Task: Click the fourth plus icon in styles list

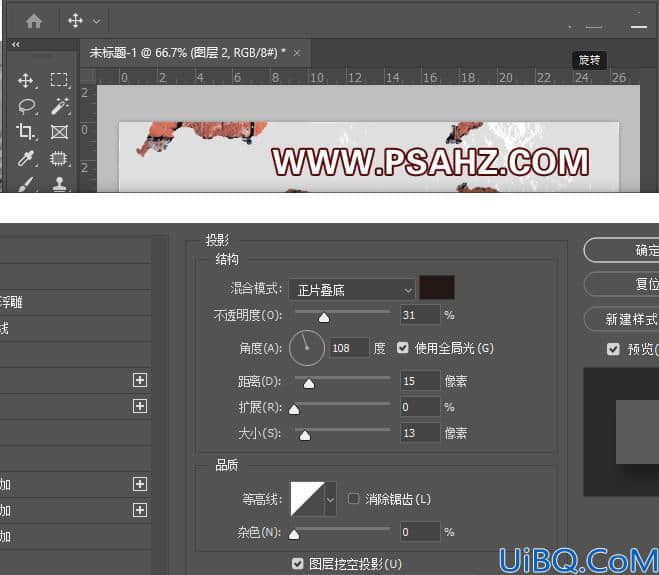Action: tap(140, 510)
